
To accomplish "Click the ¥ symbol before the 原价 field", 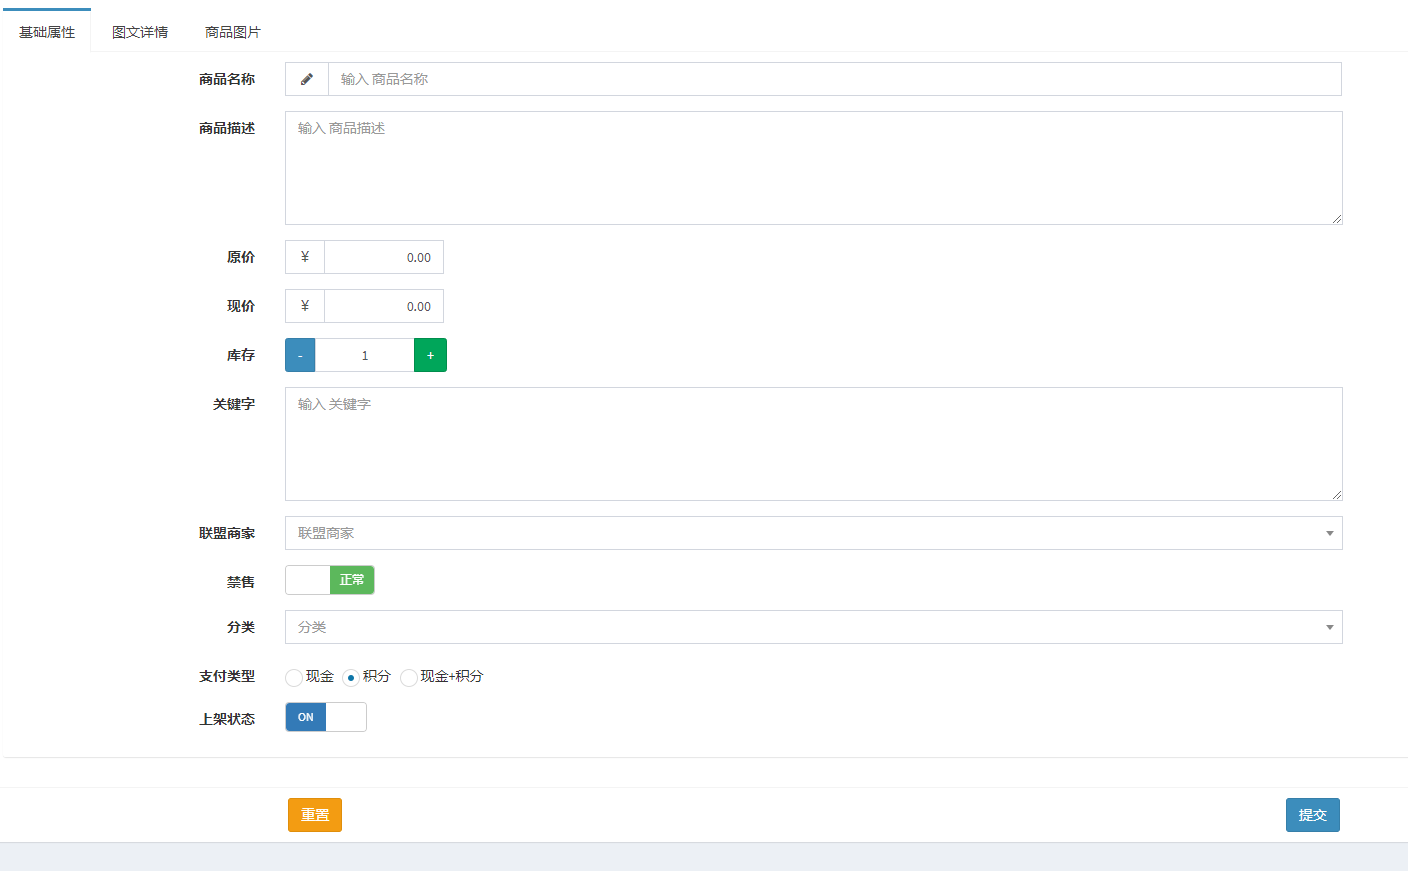I will tap(303, 257).
